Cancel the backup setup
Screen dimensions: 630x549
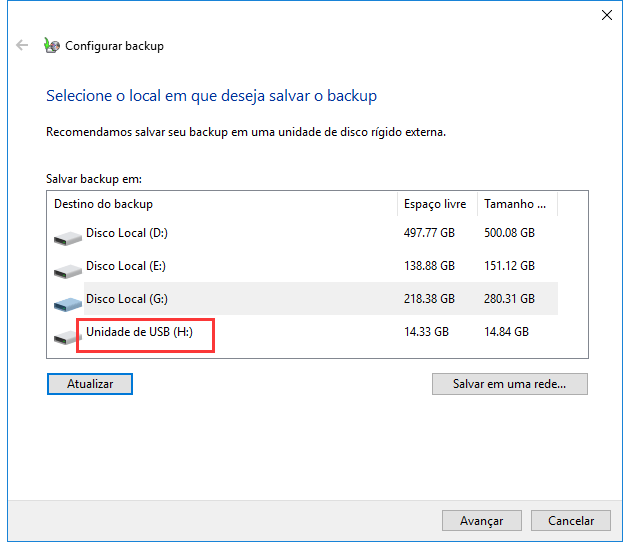[x=570, y=520]
